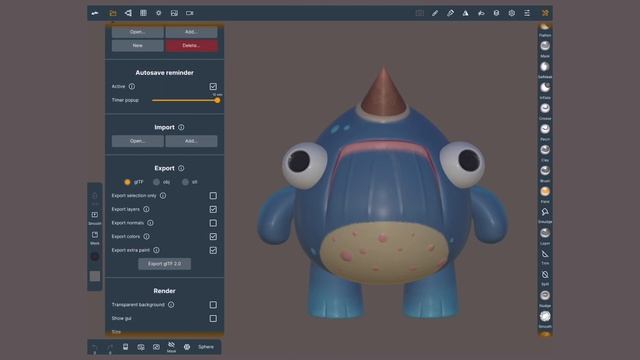Click the top project Open button

[138, 32]
